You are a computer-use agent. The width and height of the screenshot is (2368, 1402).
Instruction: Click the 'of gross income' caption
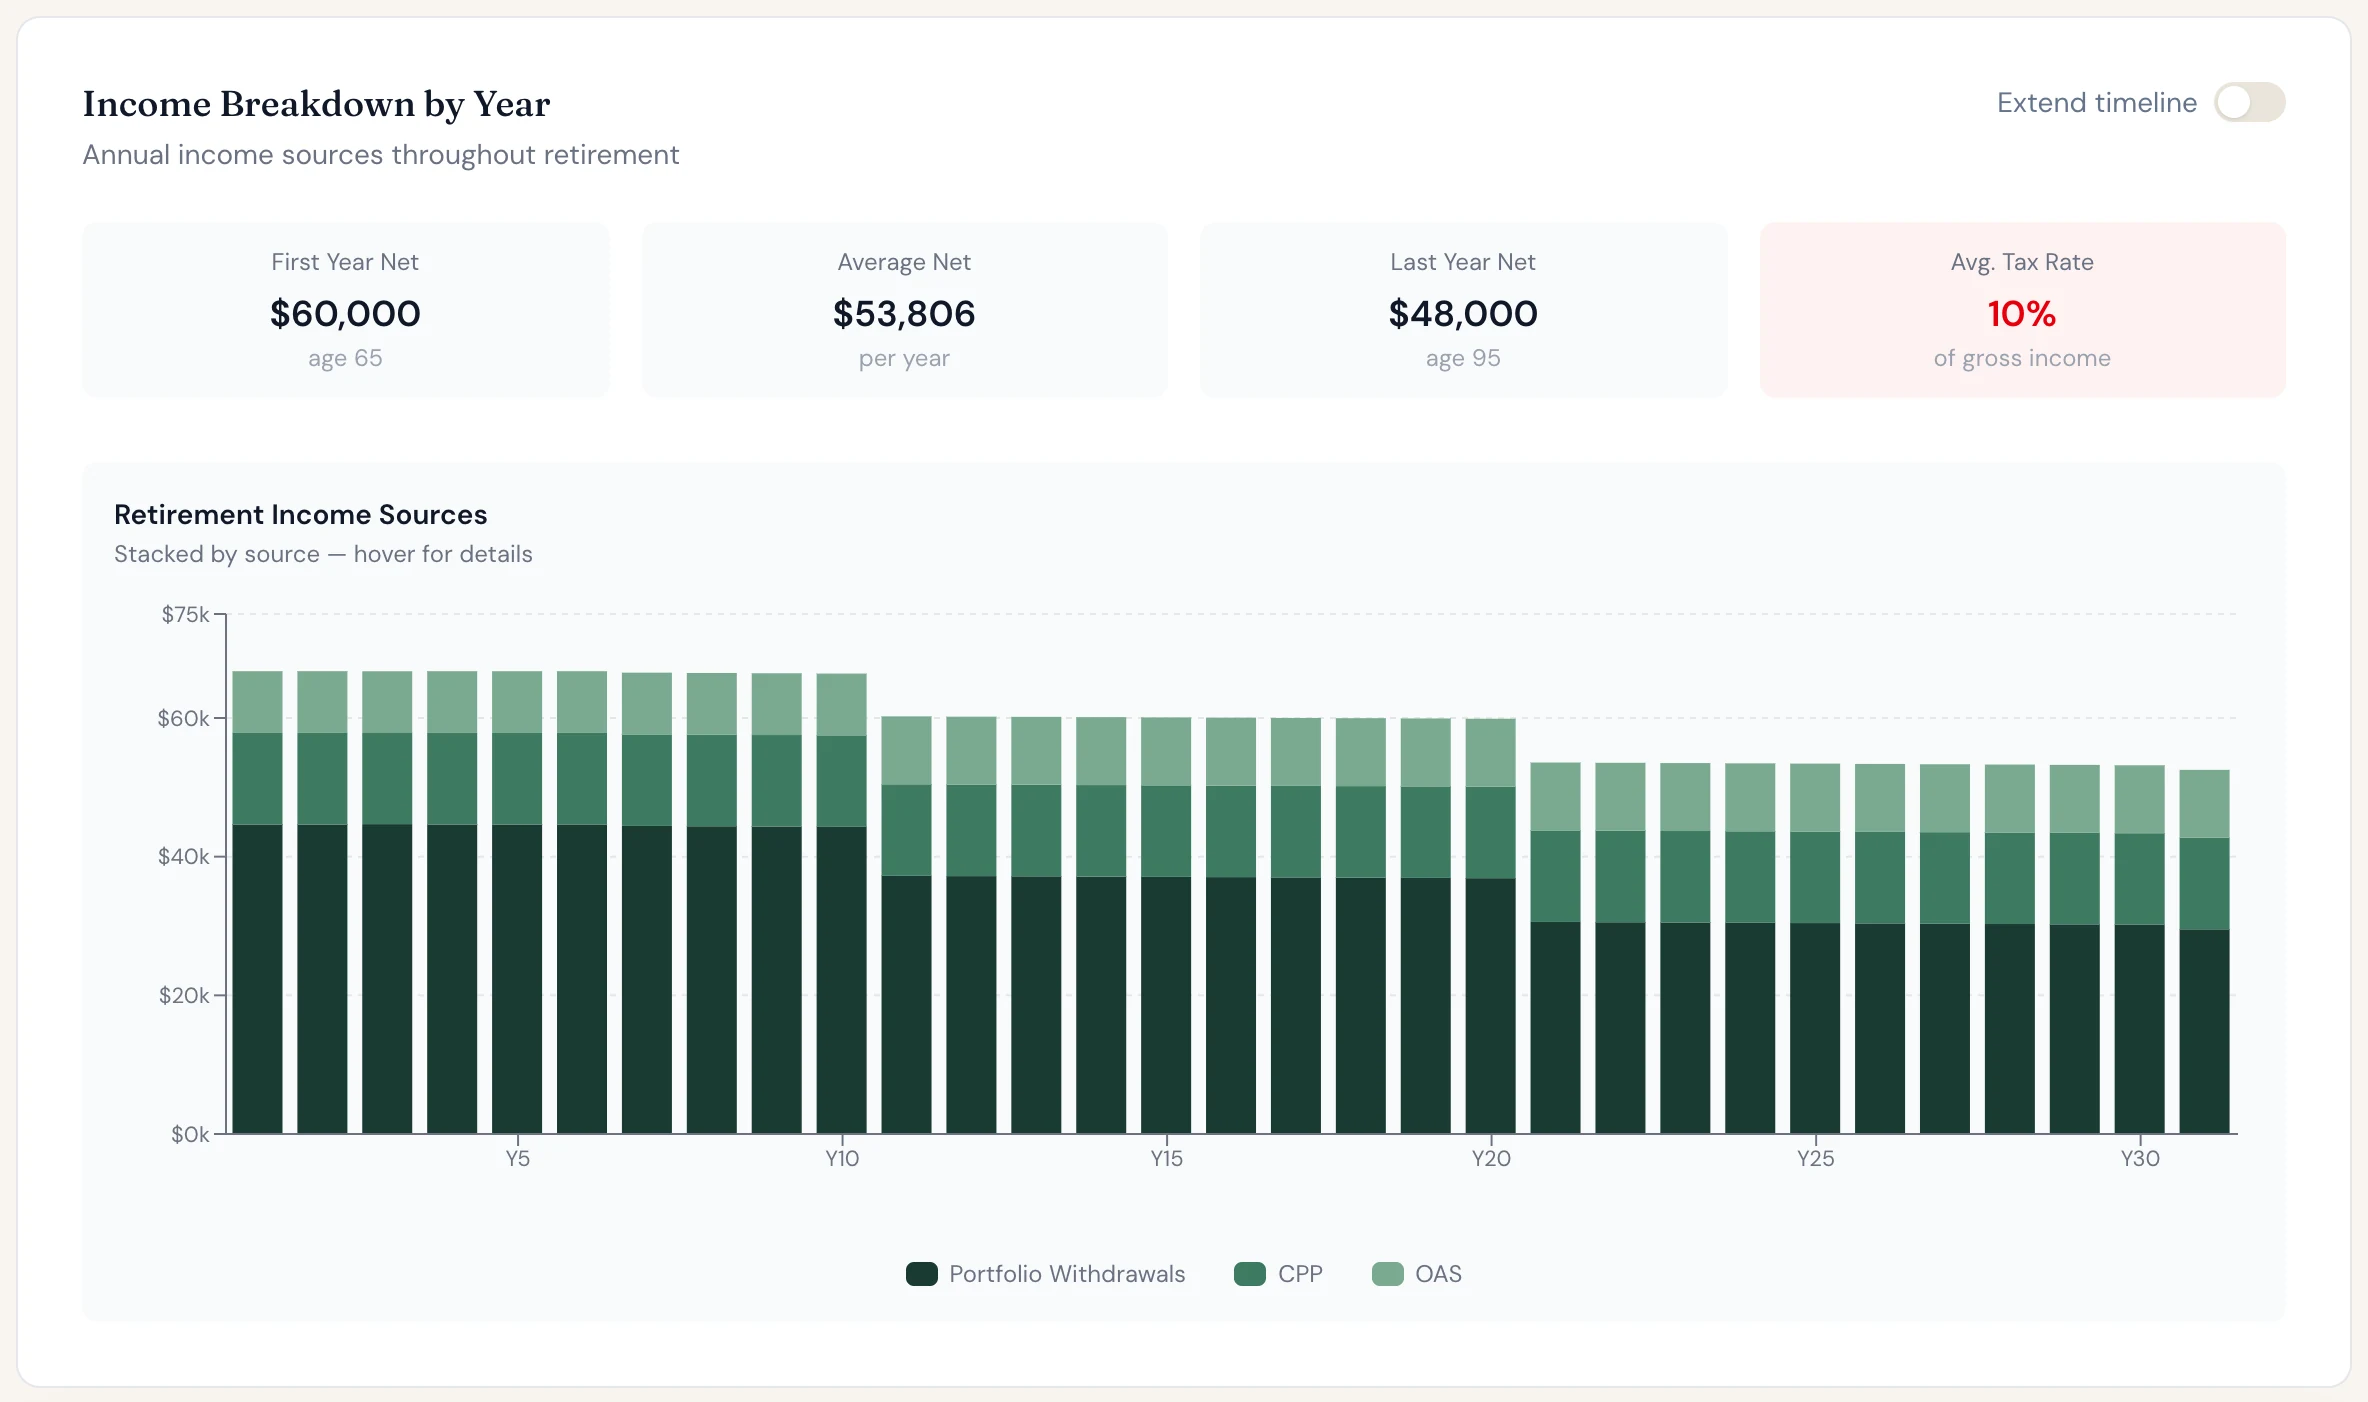tap(2022, 358)
